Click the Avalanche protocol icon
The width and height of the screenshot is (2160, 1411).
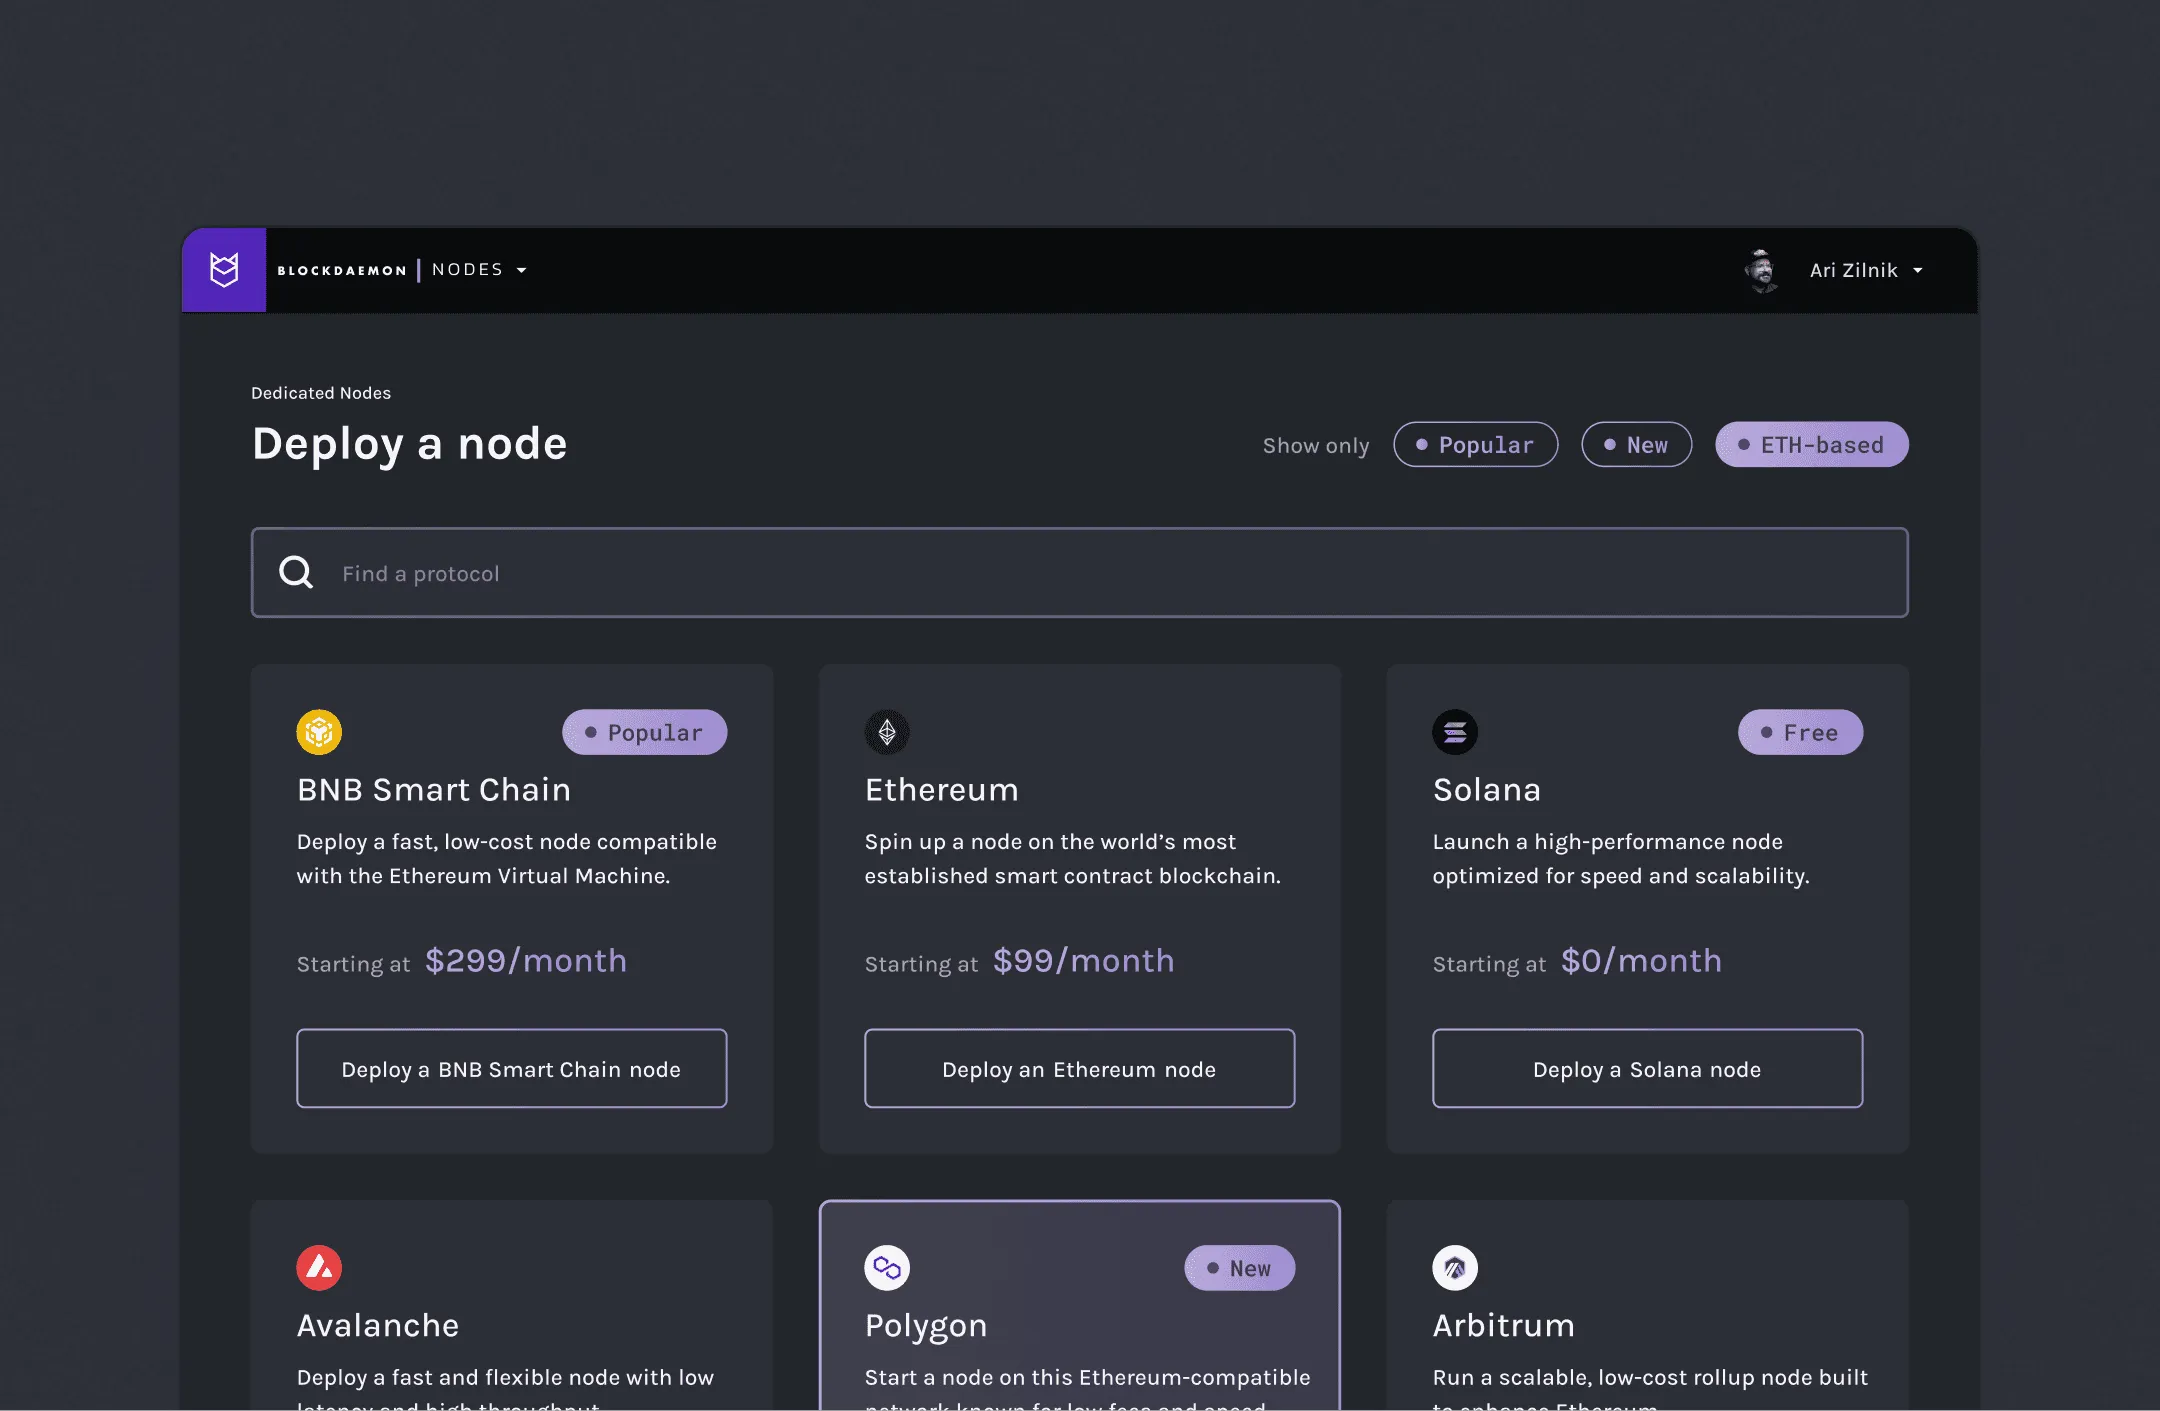click(x=319, y=1267)
